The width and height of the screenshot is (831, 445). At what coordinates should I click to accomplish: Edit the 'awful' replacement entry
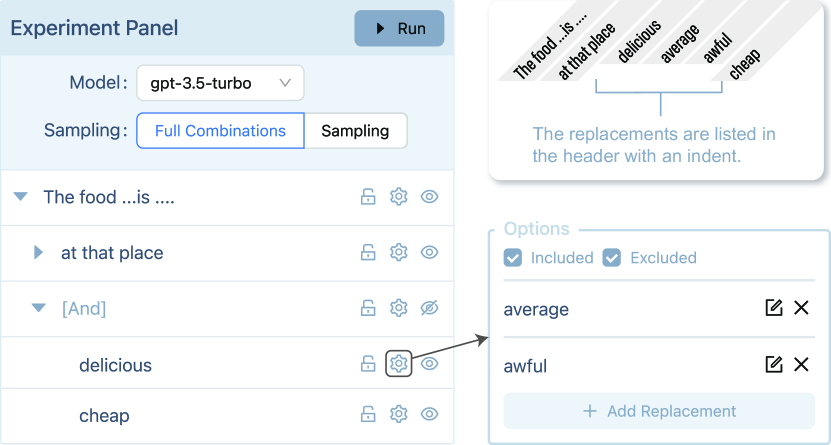point(774,364)
